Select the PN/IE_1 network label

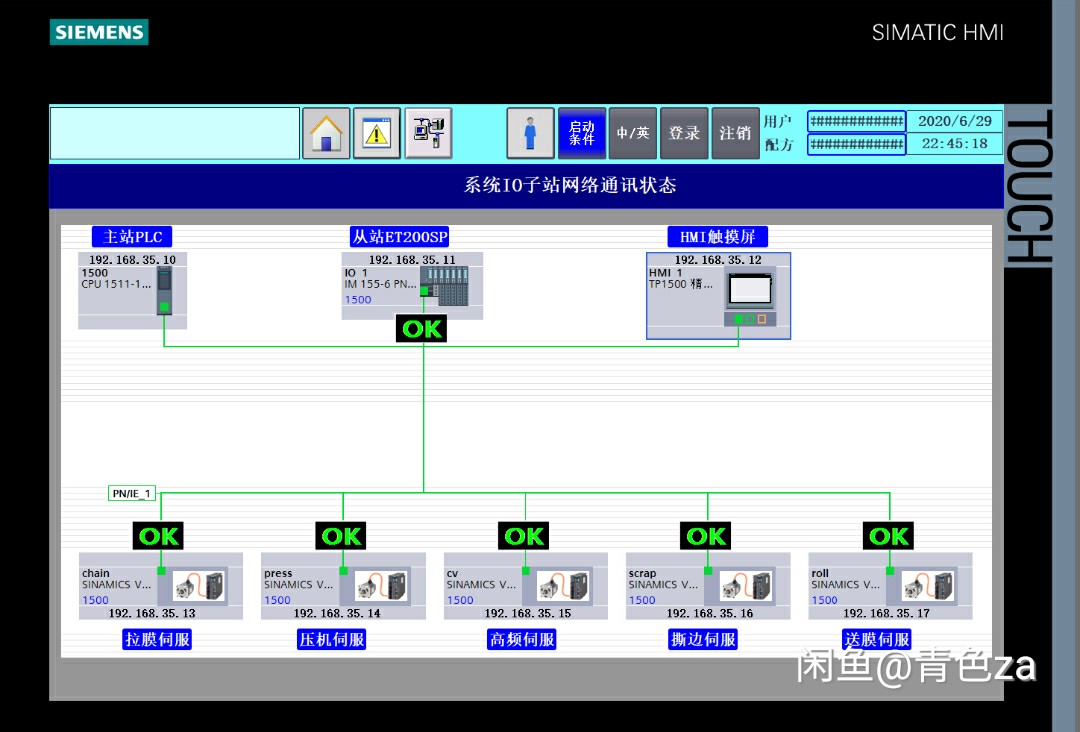pyautogui.click(x=132, y=493)
